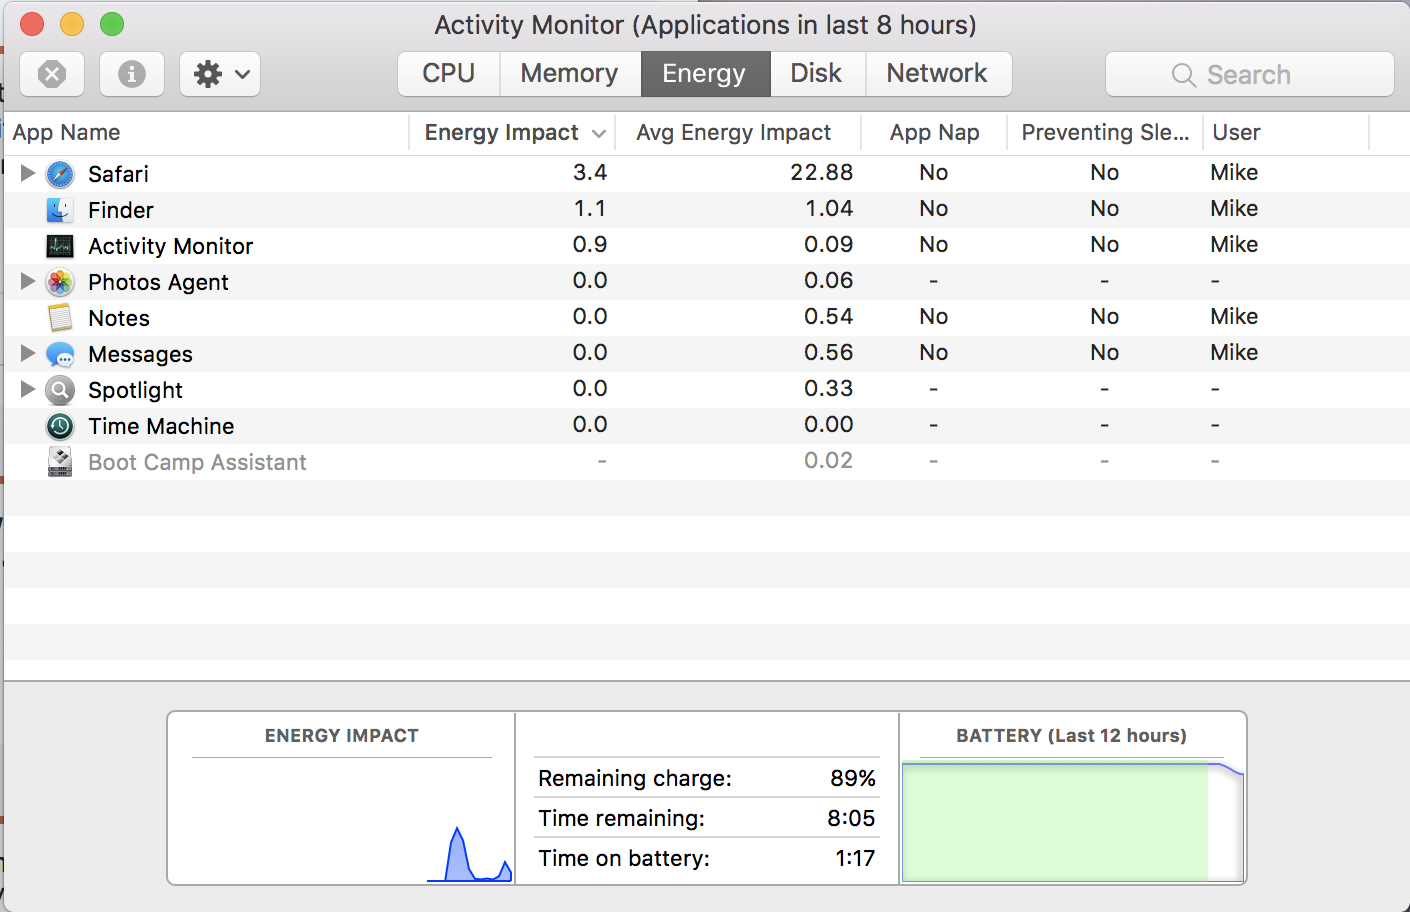
Task: Click Safari's 22.88 average energy value
Action: click(821, 172)
